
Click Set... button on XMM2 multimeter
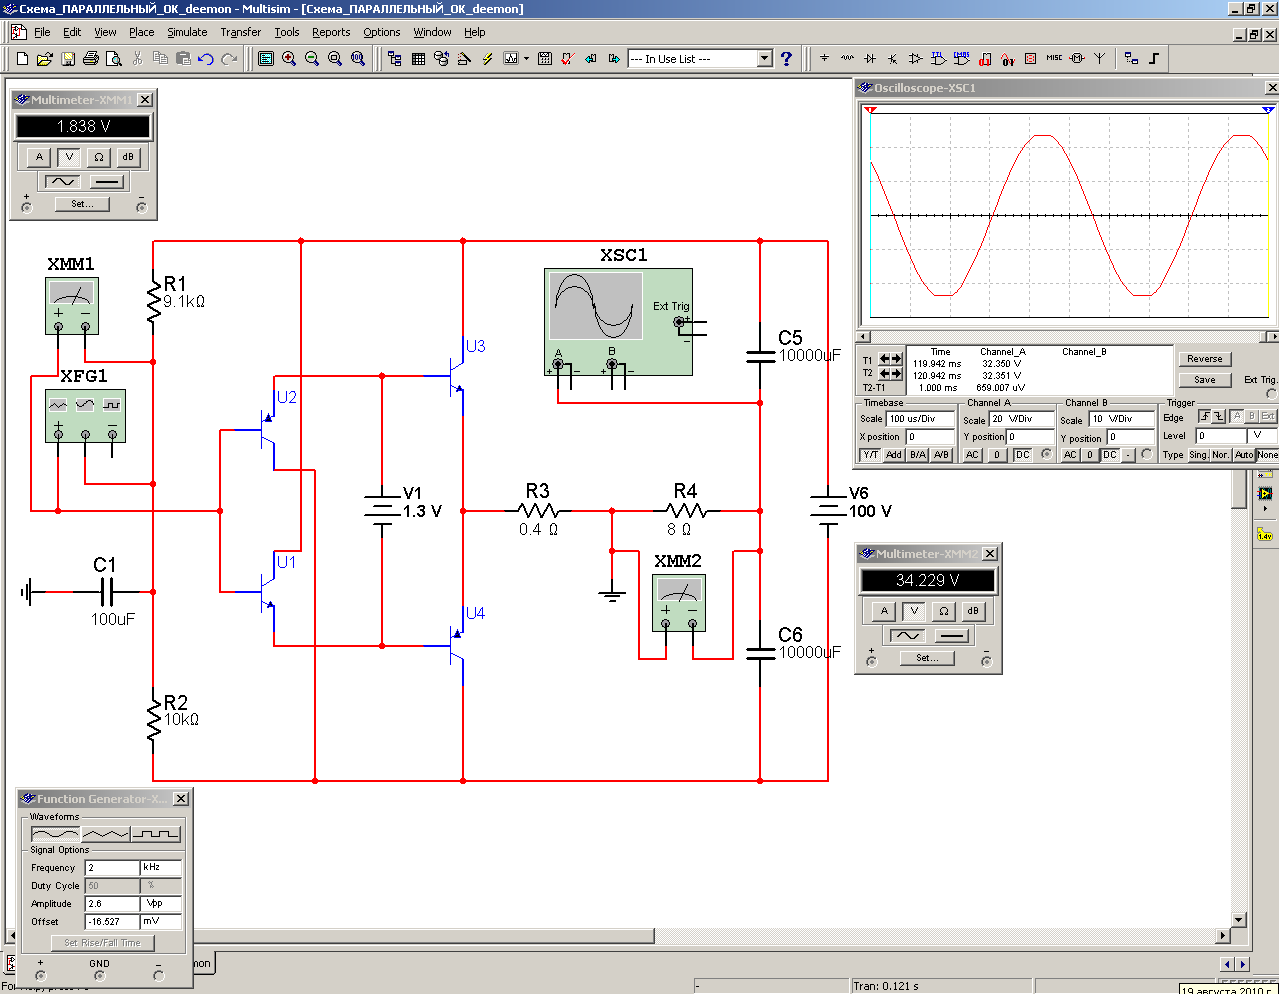(927, 658)
